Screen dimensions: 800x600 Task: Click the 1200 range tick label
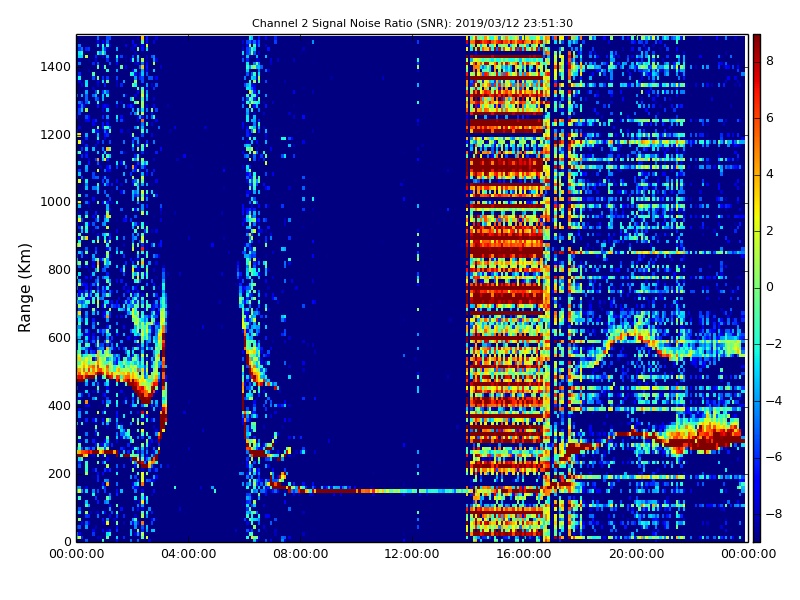(x=55, y=135)
